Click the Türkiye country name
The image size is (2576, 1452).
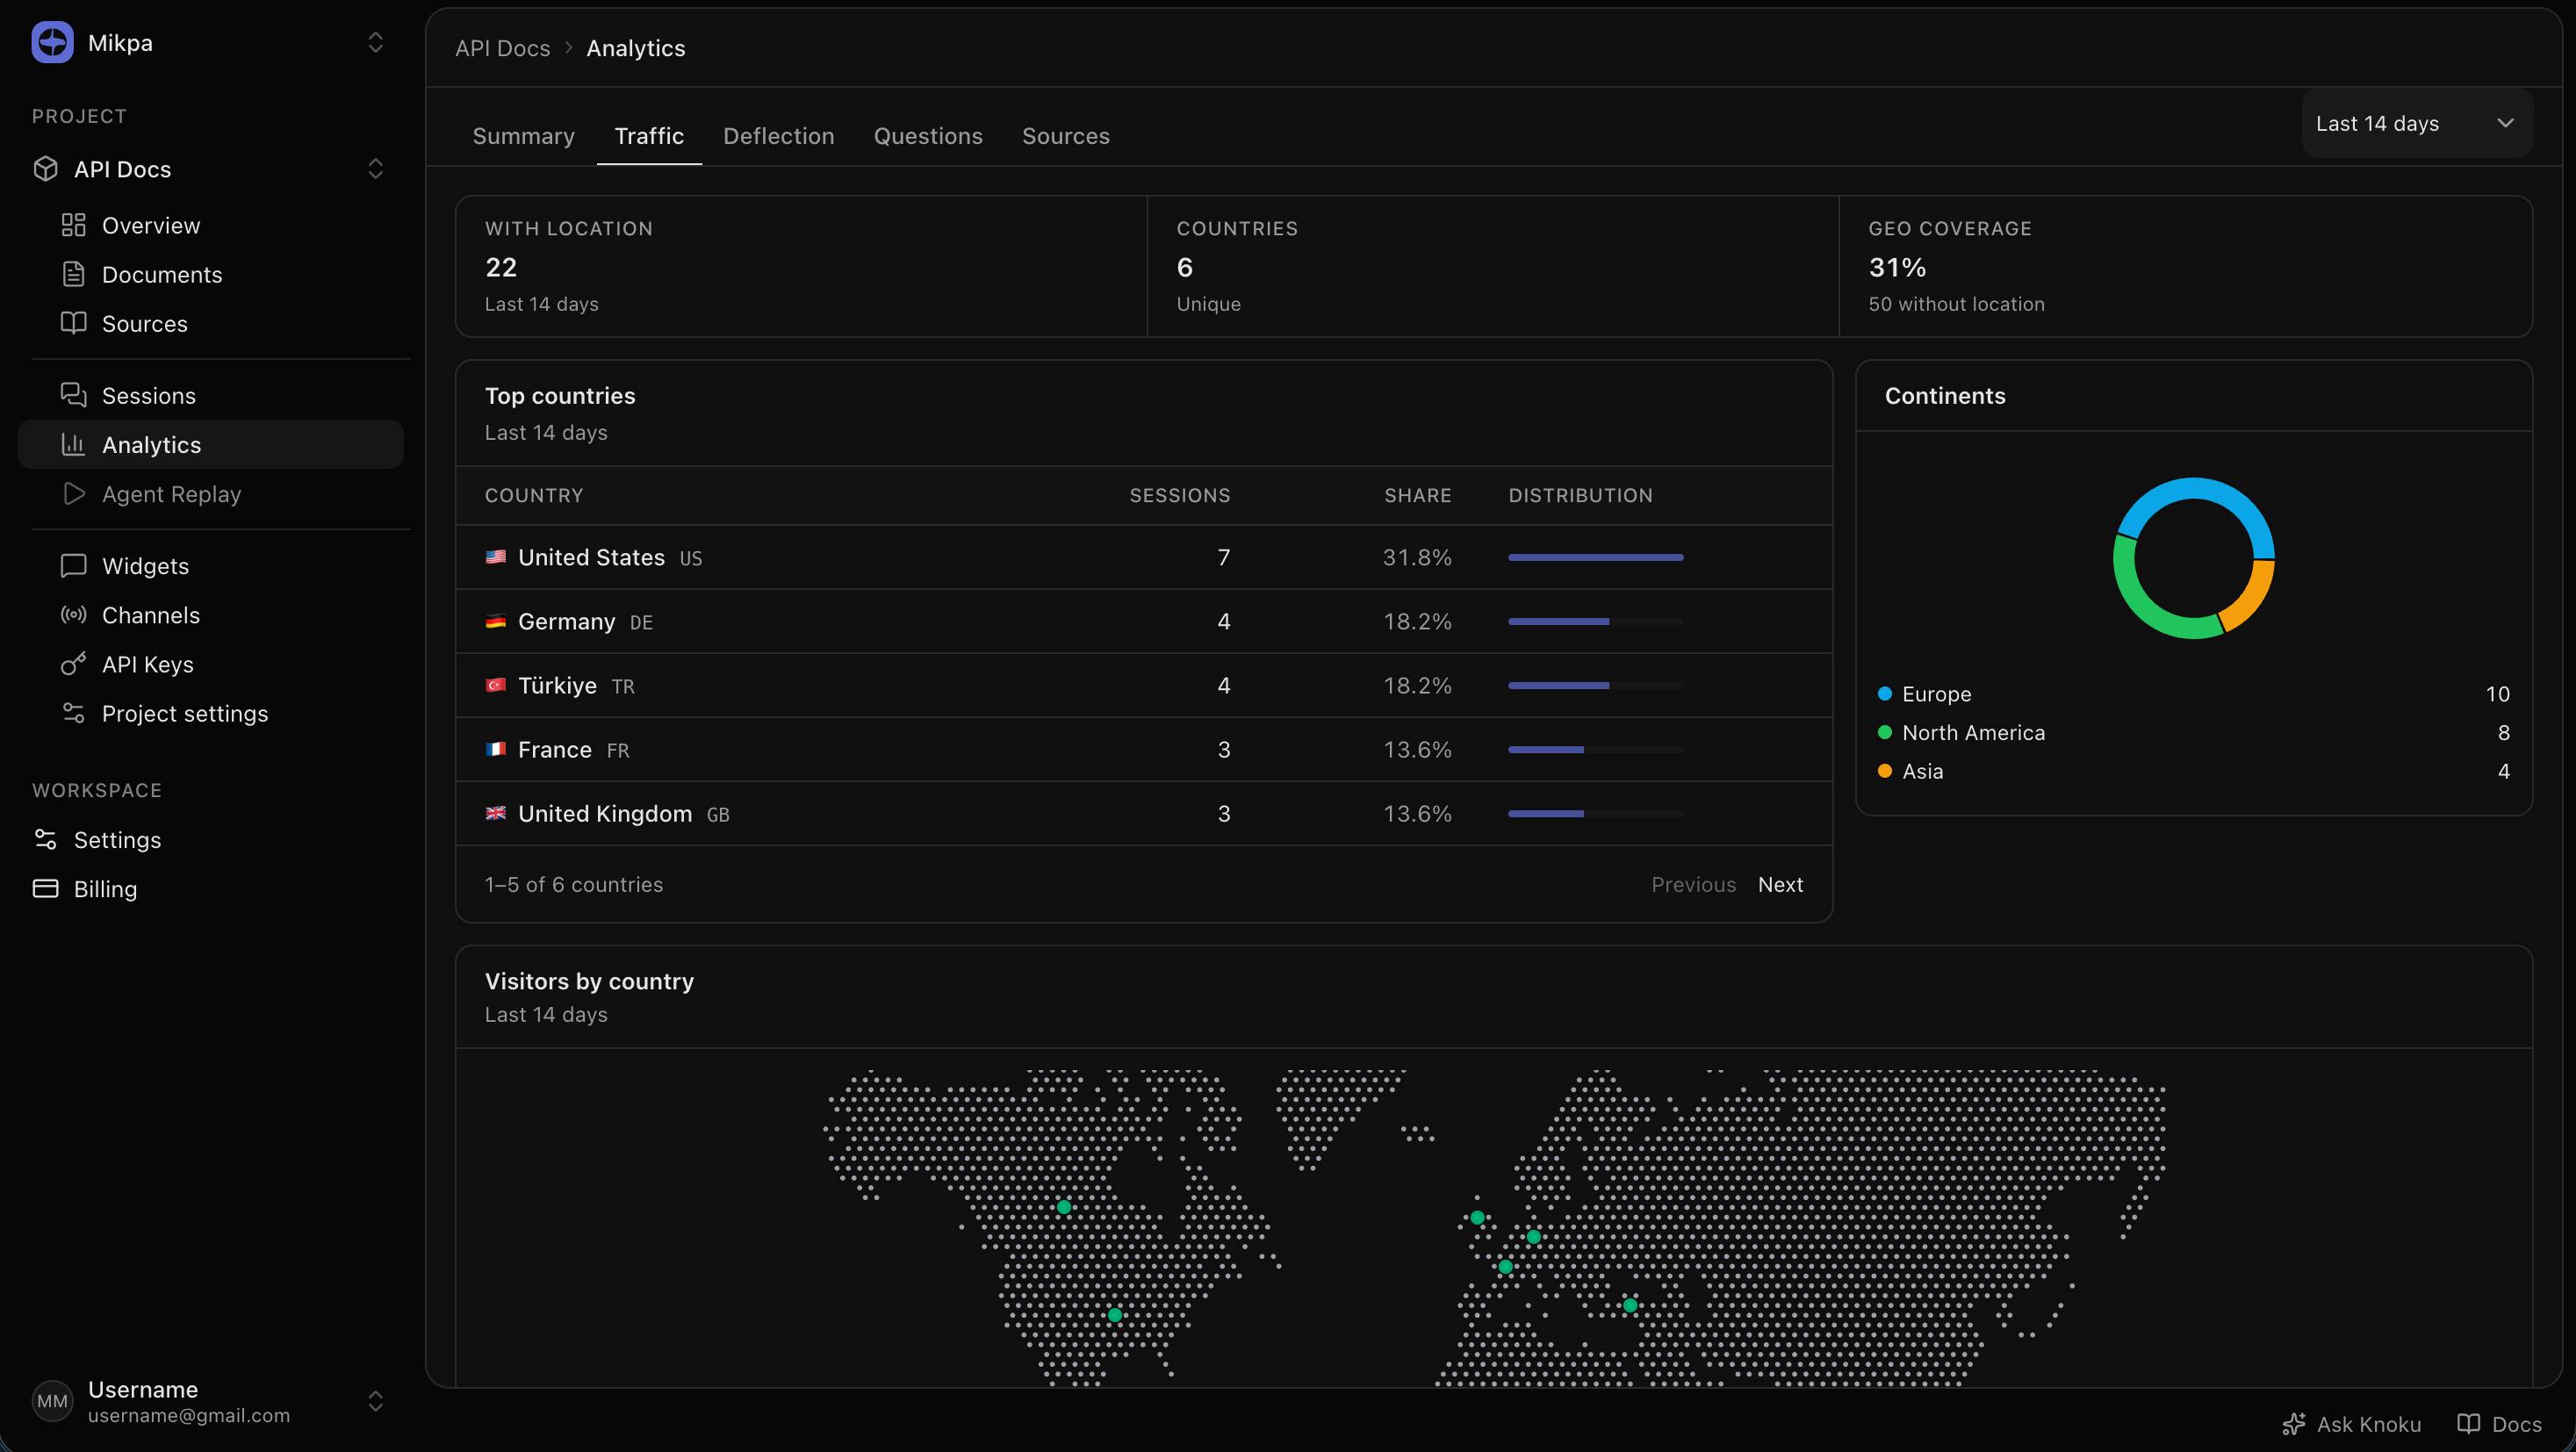(x=557, y=685)
